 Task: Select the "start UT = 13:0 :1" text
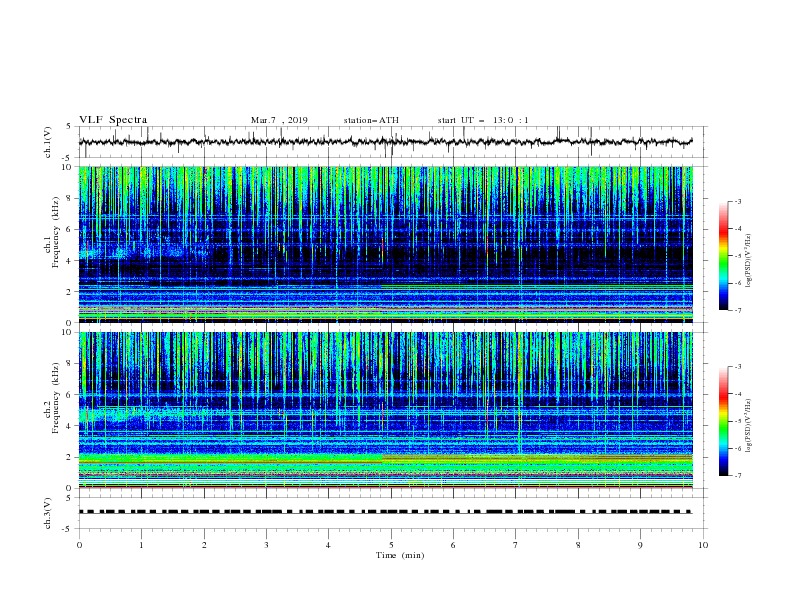tap(483, 120)
